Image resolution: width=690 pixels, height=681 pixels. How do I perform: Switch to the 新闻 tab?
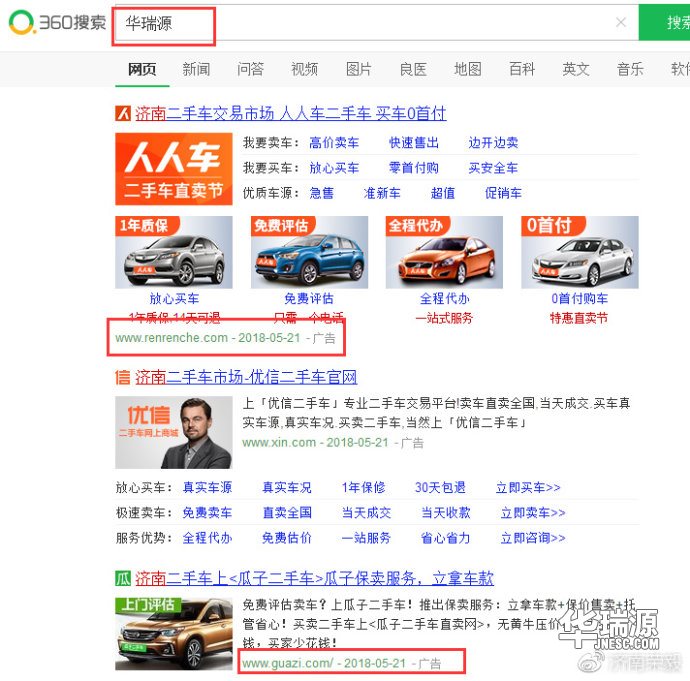pyautogui.click(x=196, y=69)
